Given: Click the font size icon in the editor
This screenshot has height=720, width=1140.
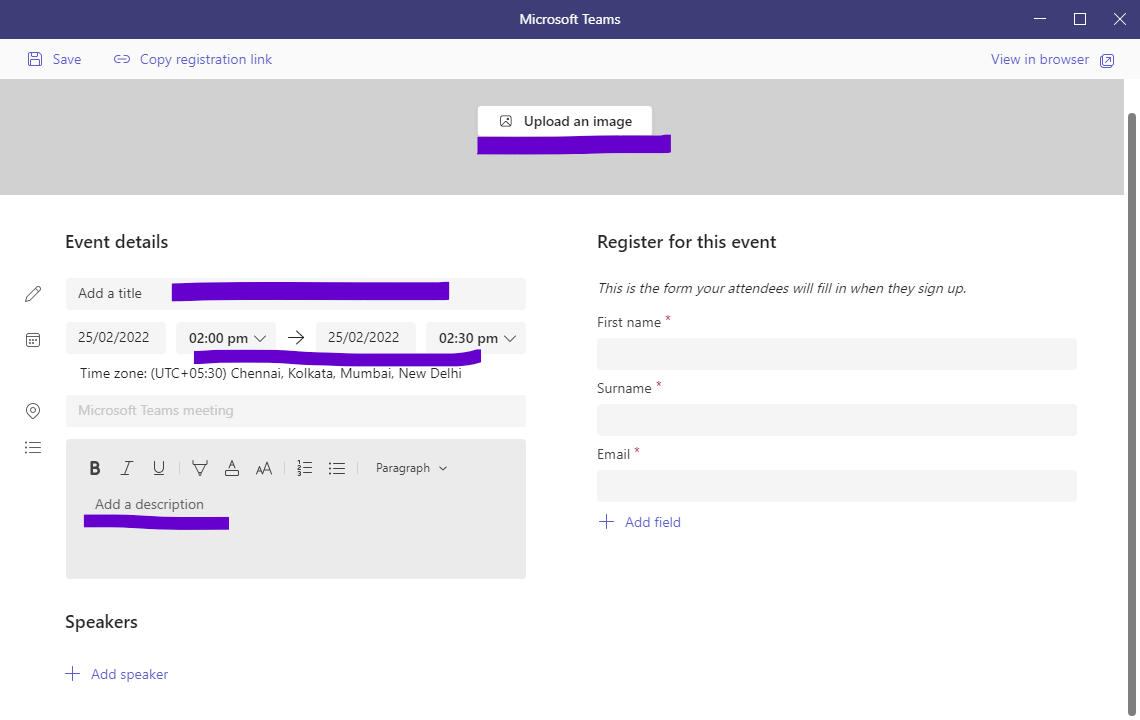Looking at the screenshot, I should pos(264,467).
